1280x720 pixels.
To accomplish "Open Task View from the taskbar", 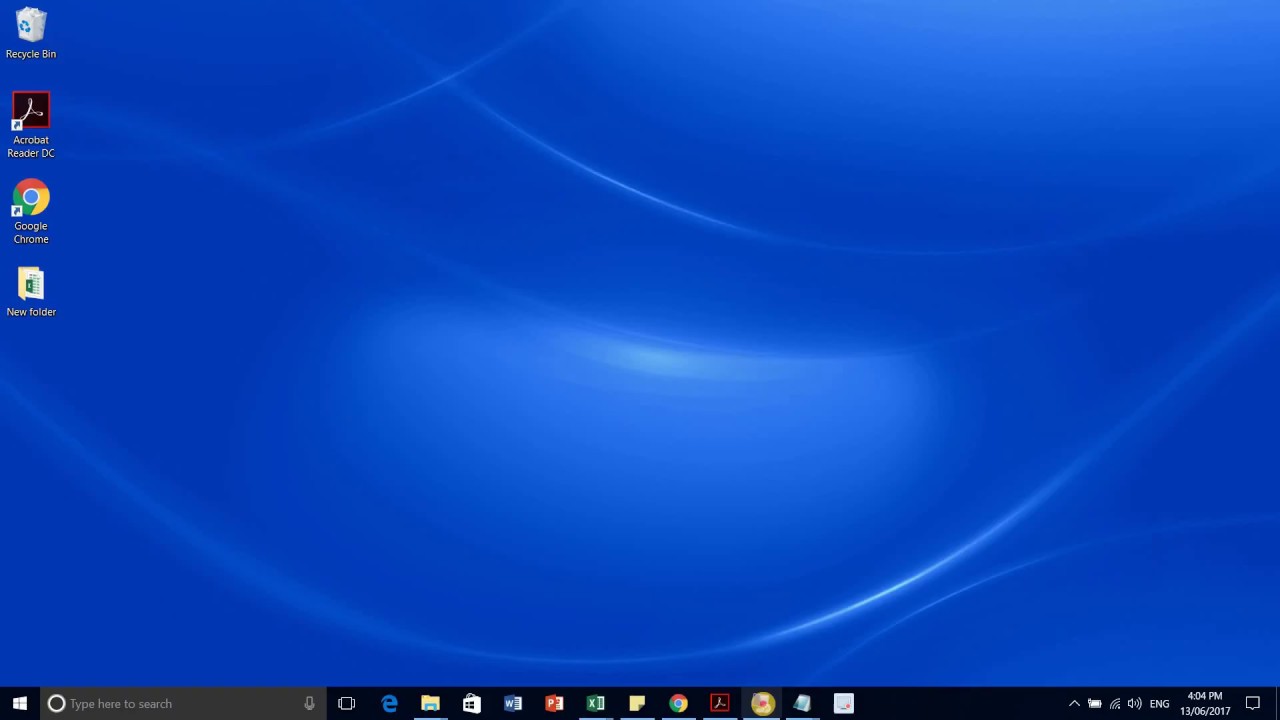I will click(347, 703).
